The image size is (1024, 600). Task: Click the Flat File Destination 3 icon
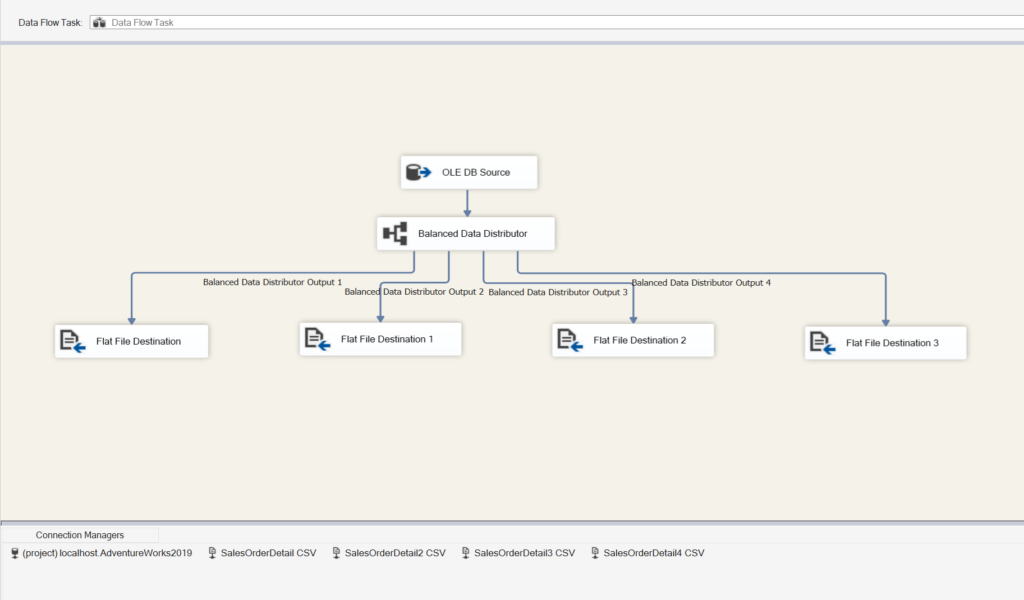coord(820,342)
